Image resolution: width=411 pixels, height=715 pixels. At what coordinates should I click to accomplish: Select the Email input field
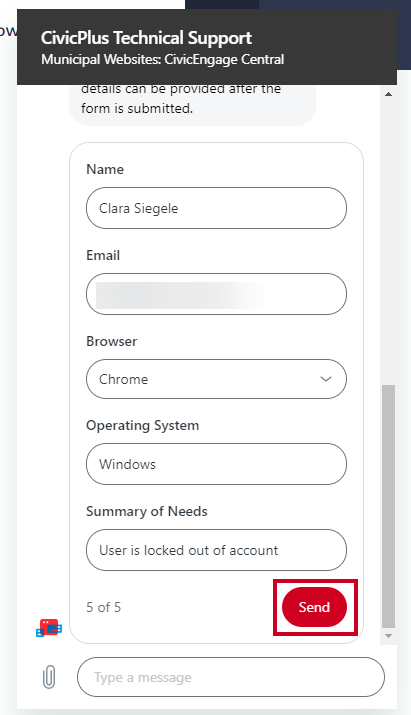pyautogui.click(x=216, y=294)
